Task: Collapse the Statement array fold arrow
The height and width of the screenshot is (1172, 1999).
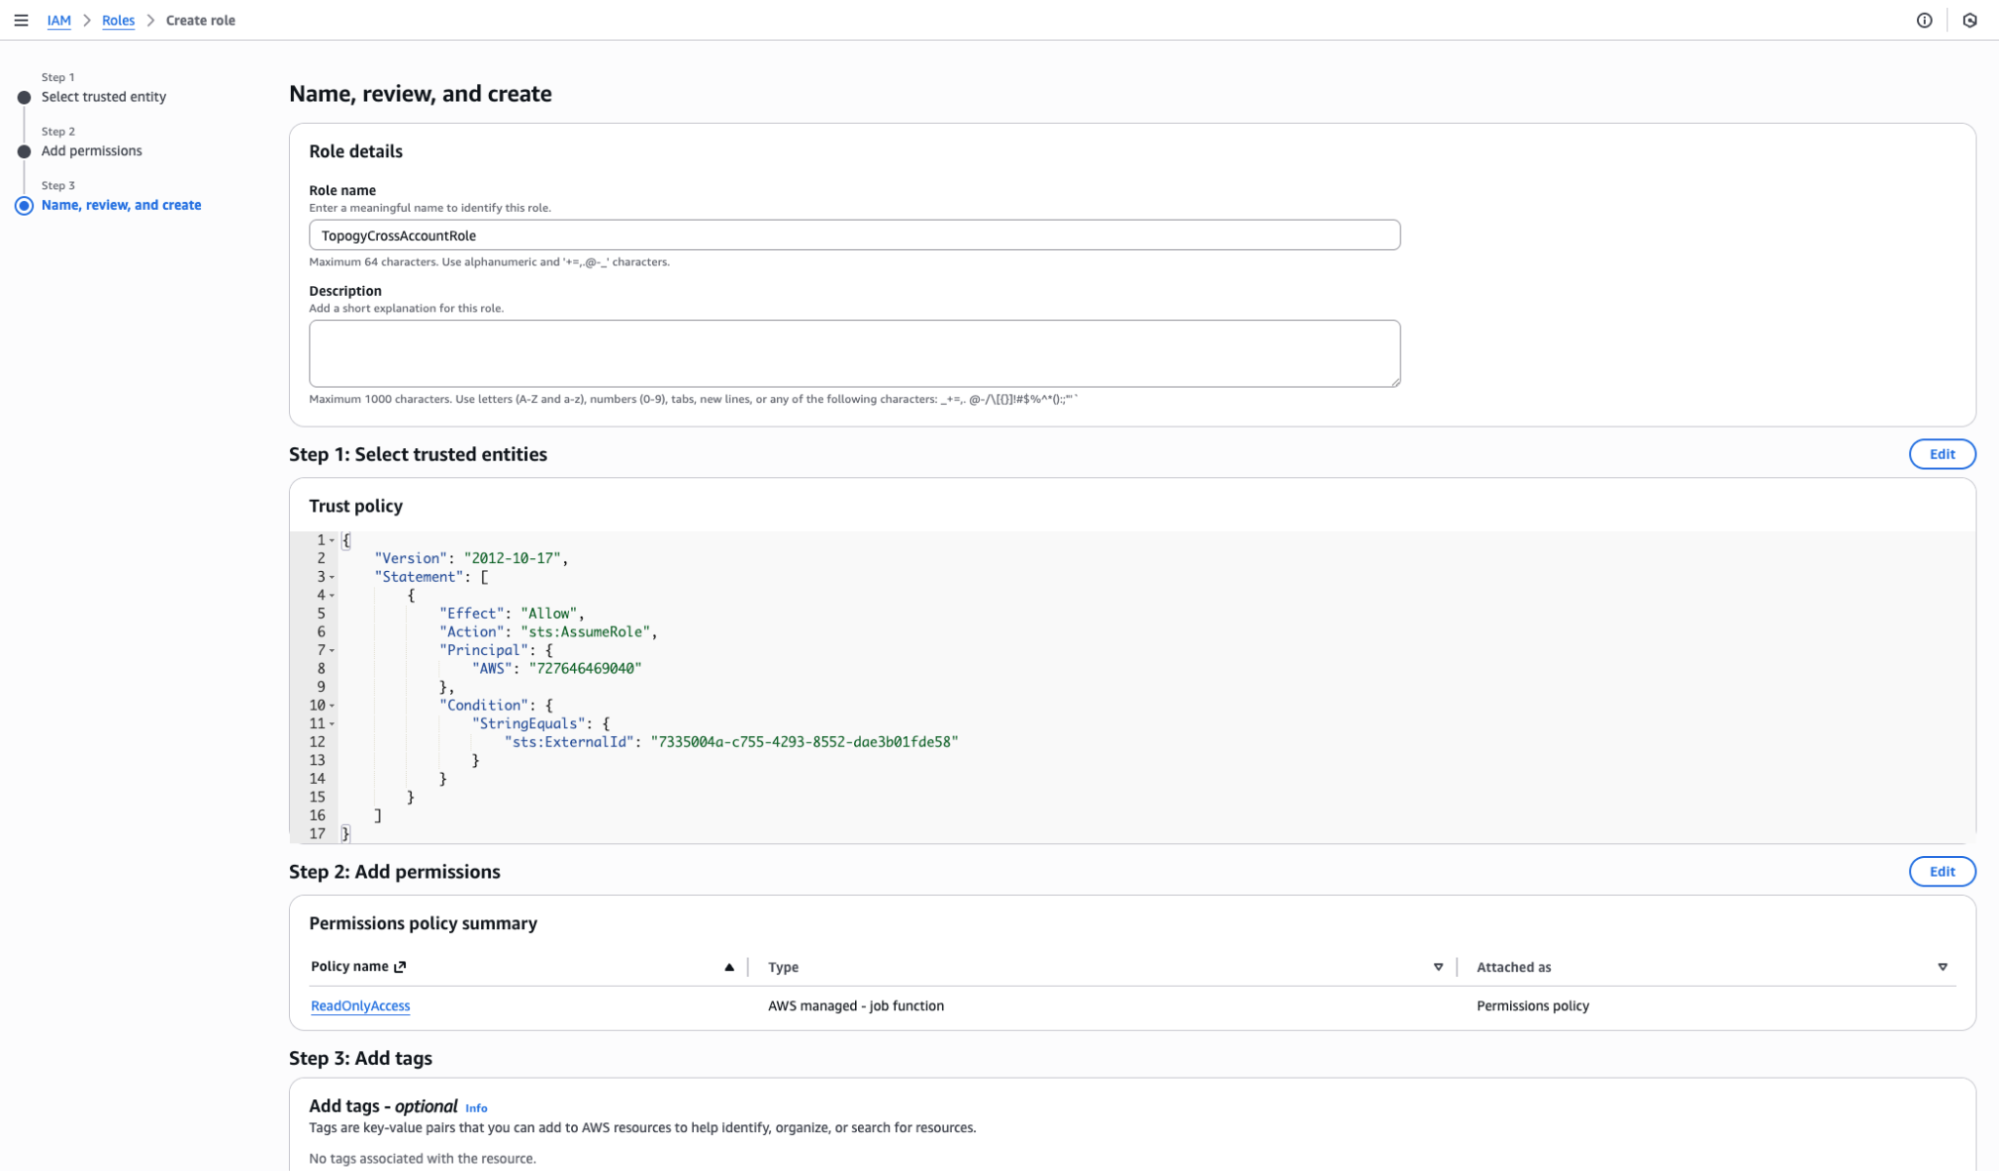Action: (x=332, y=577)
